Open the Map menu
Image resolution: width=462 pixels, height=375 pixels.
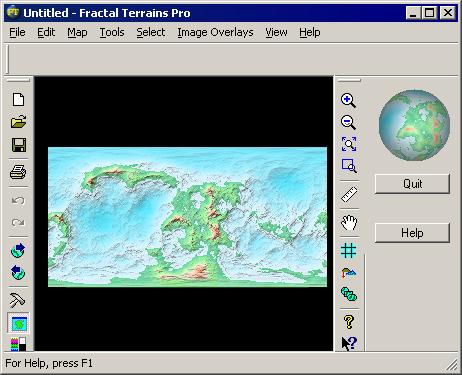(x=77, y=32)
